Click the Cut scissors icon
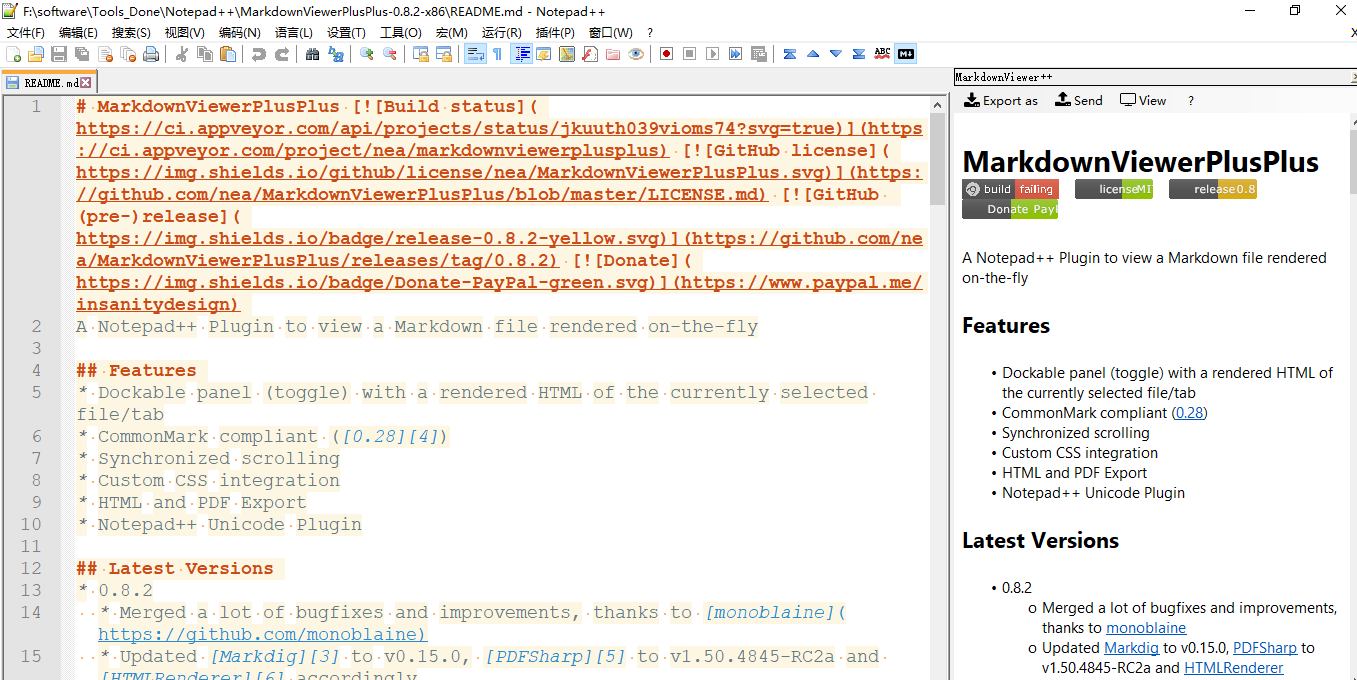Image resolution: width=1357 pixels, height=680 pixels. (x=182, y=54)
